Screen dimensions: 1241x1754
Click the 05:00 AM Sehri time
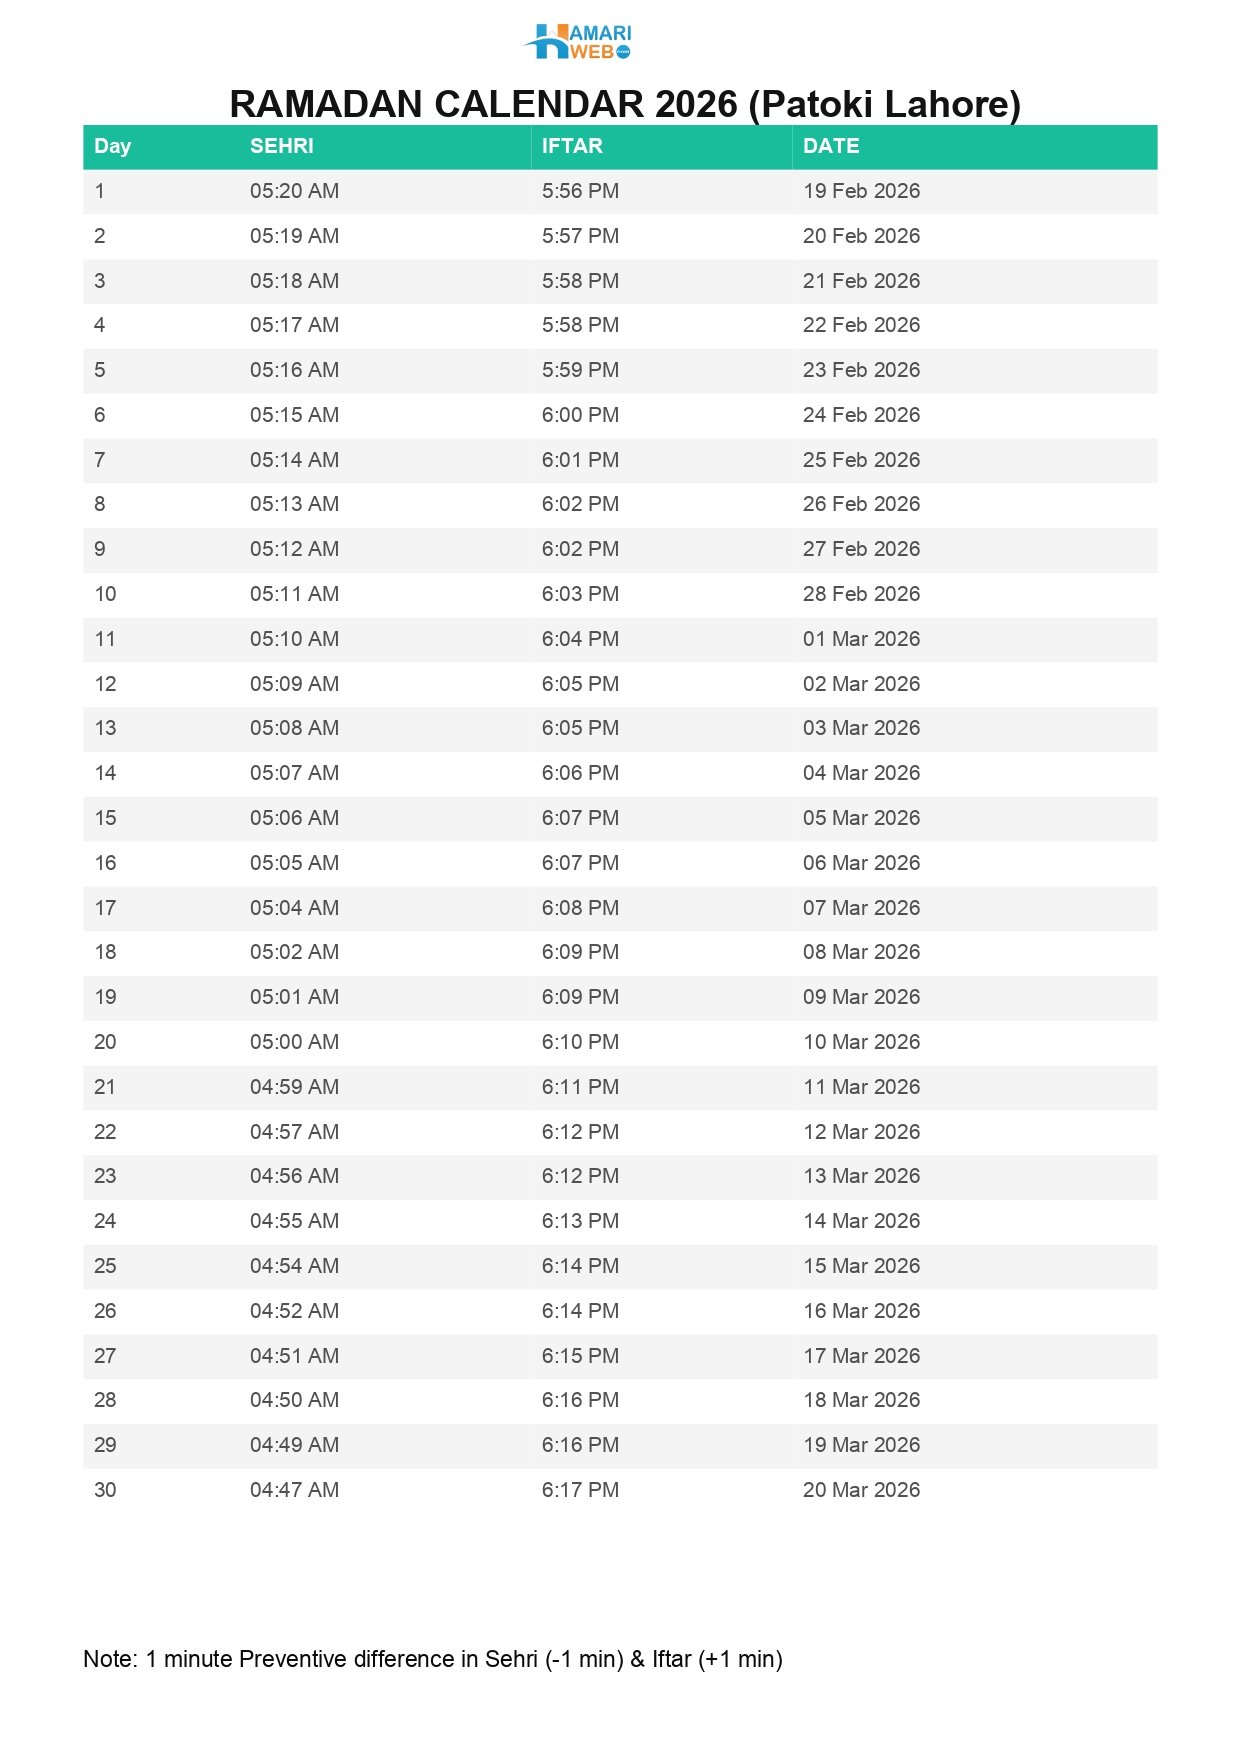294,1042
